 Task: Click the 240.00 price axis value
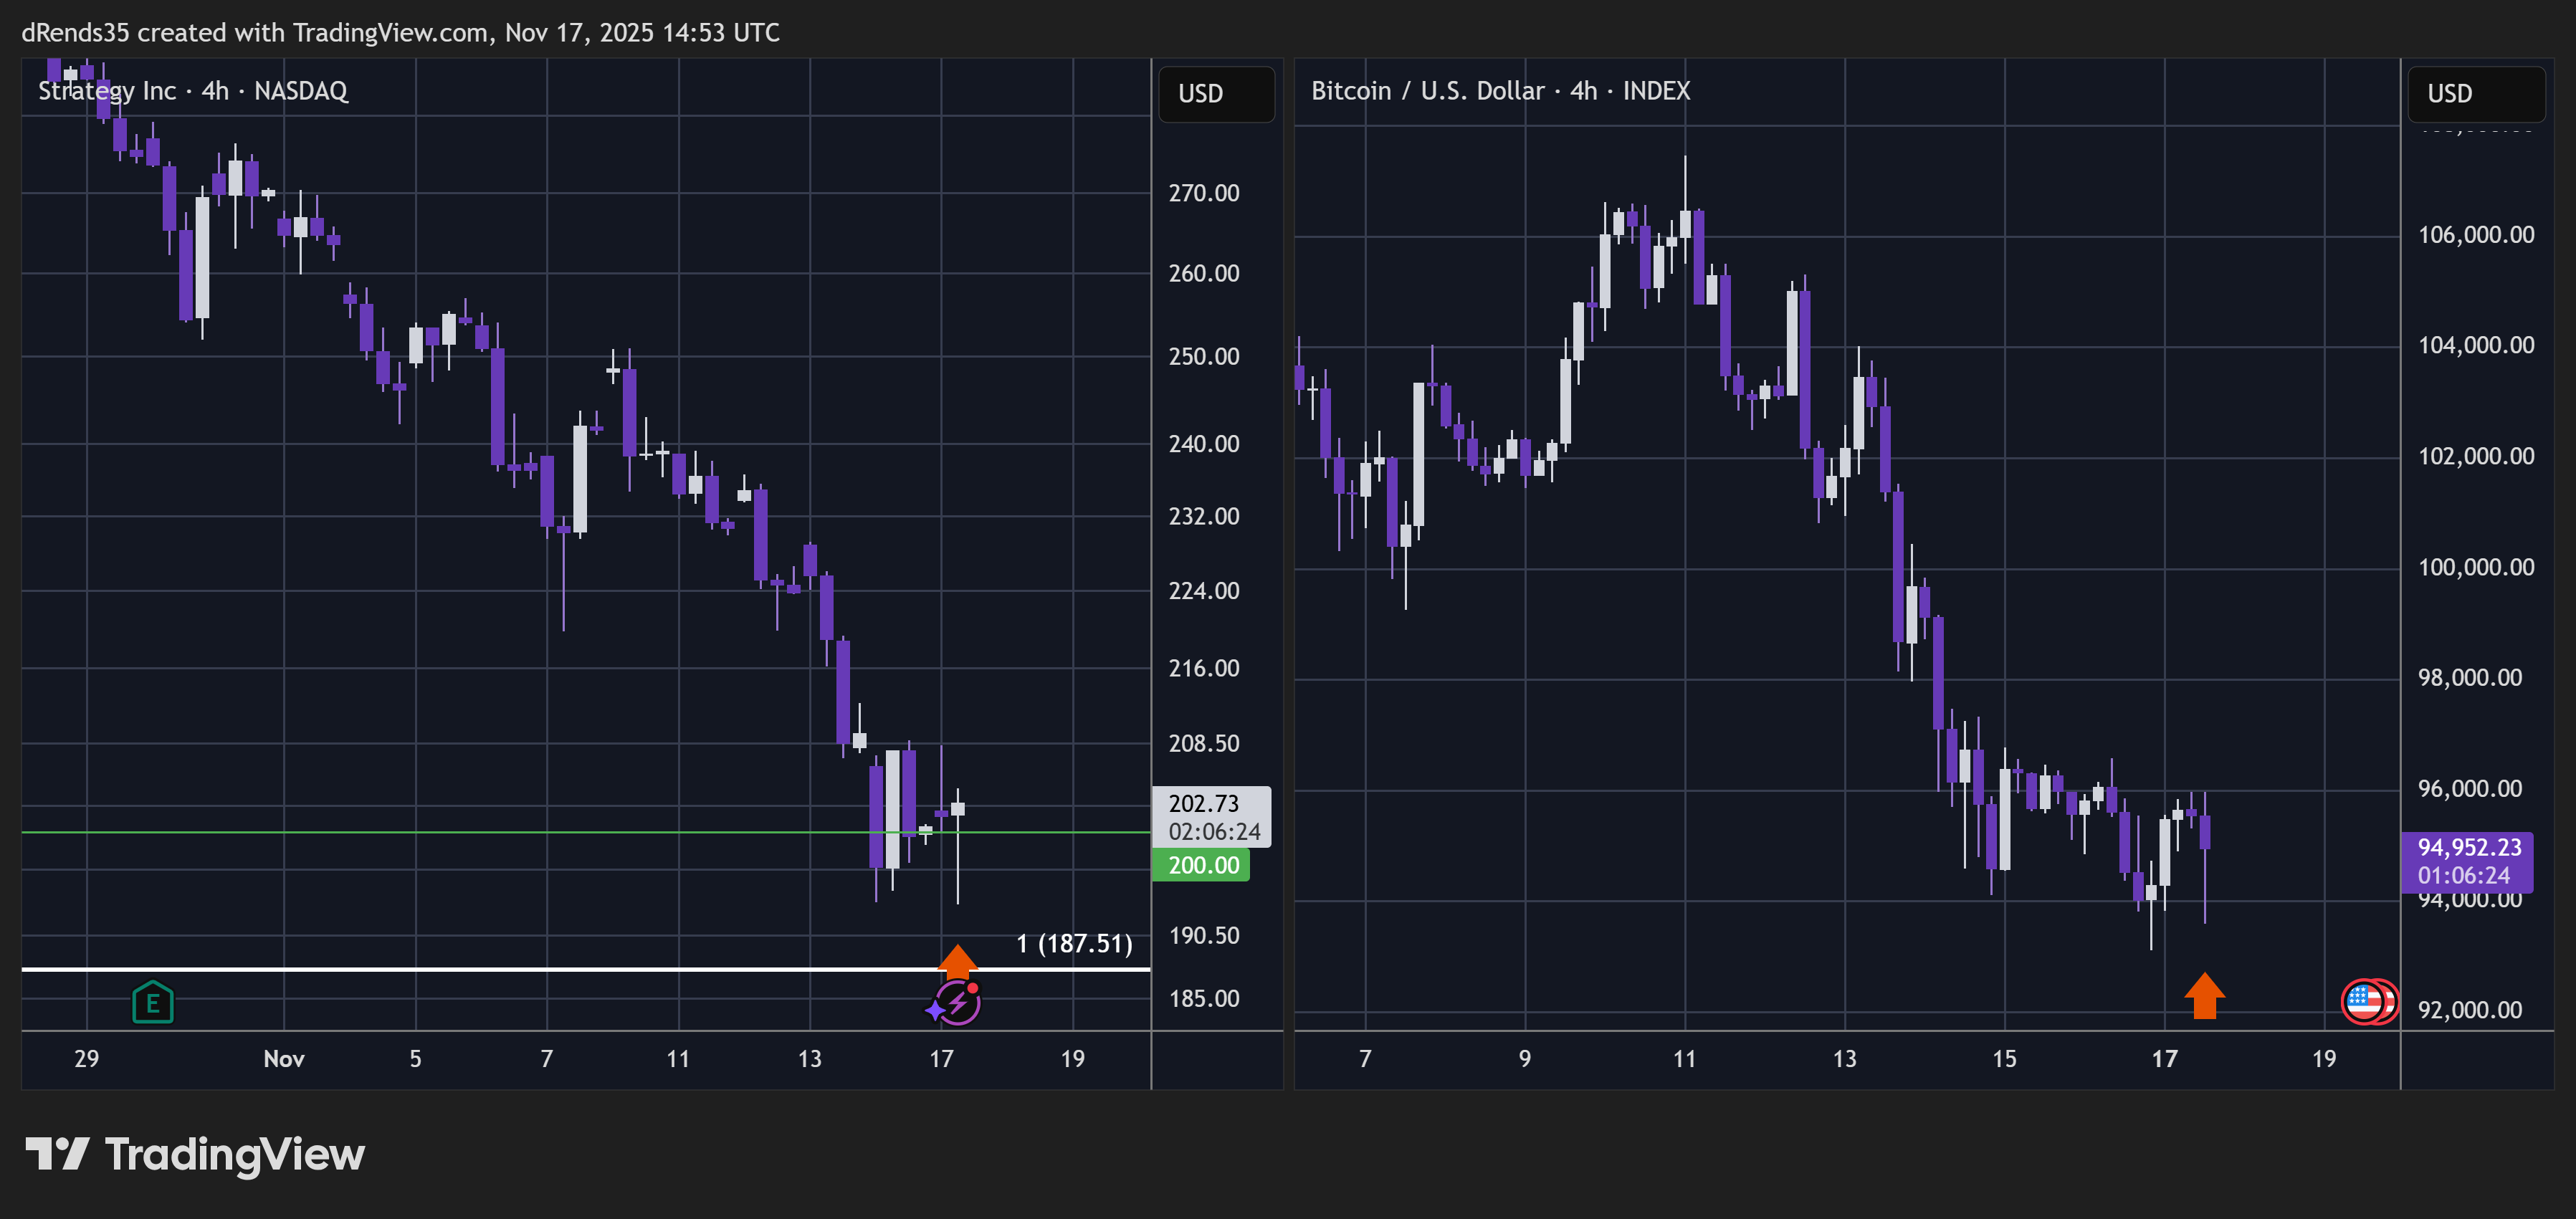tap(1204, 443)
